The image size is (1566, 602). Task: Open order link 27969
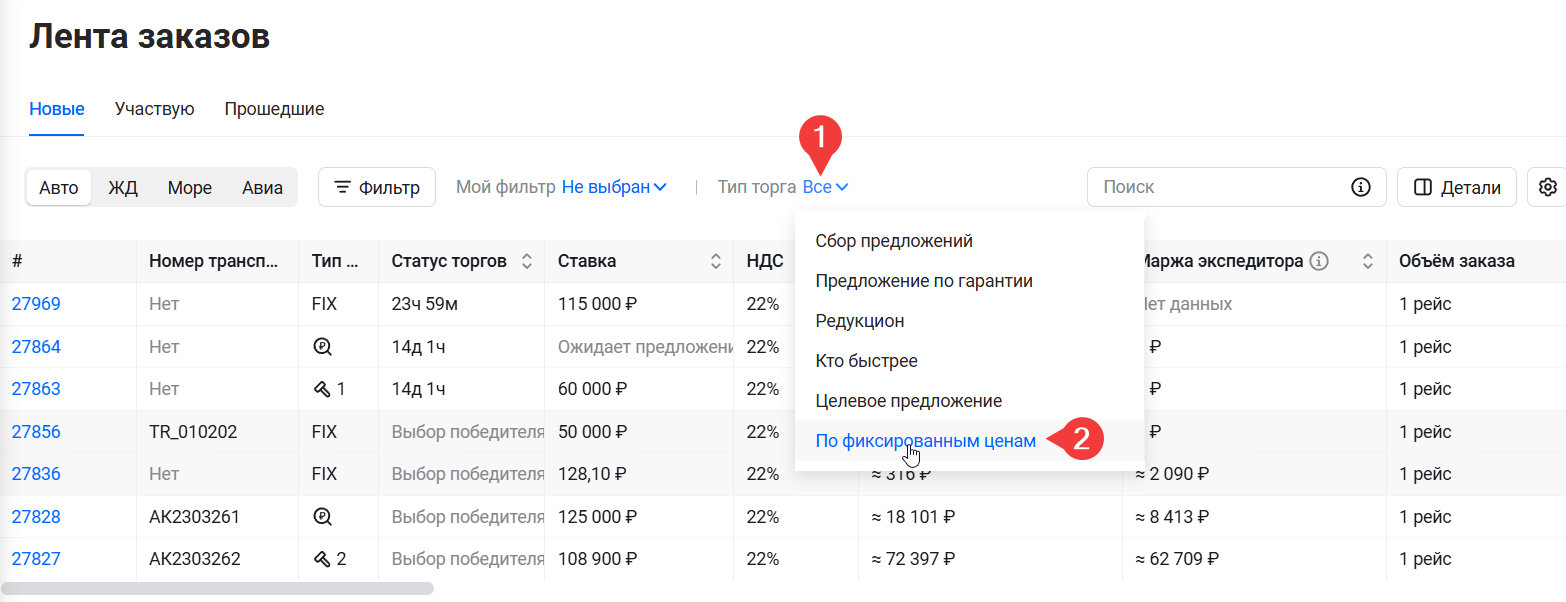click(x=36, y=304)
